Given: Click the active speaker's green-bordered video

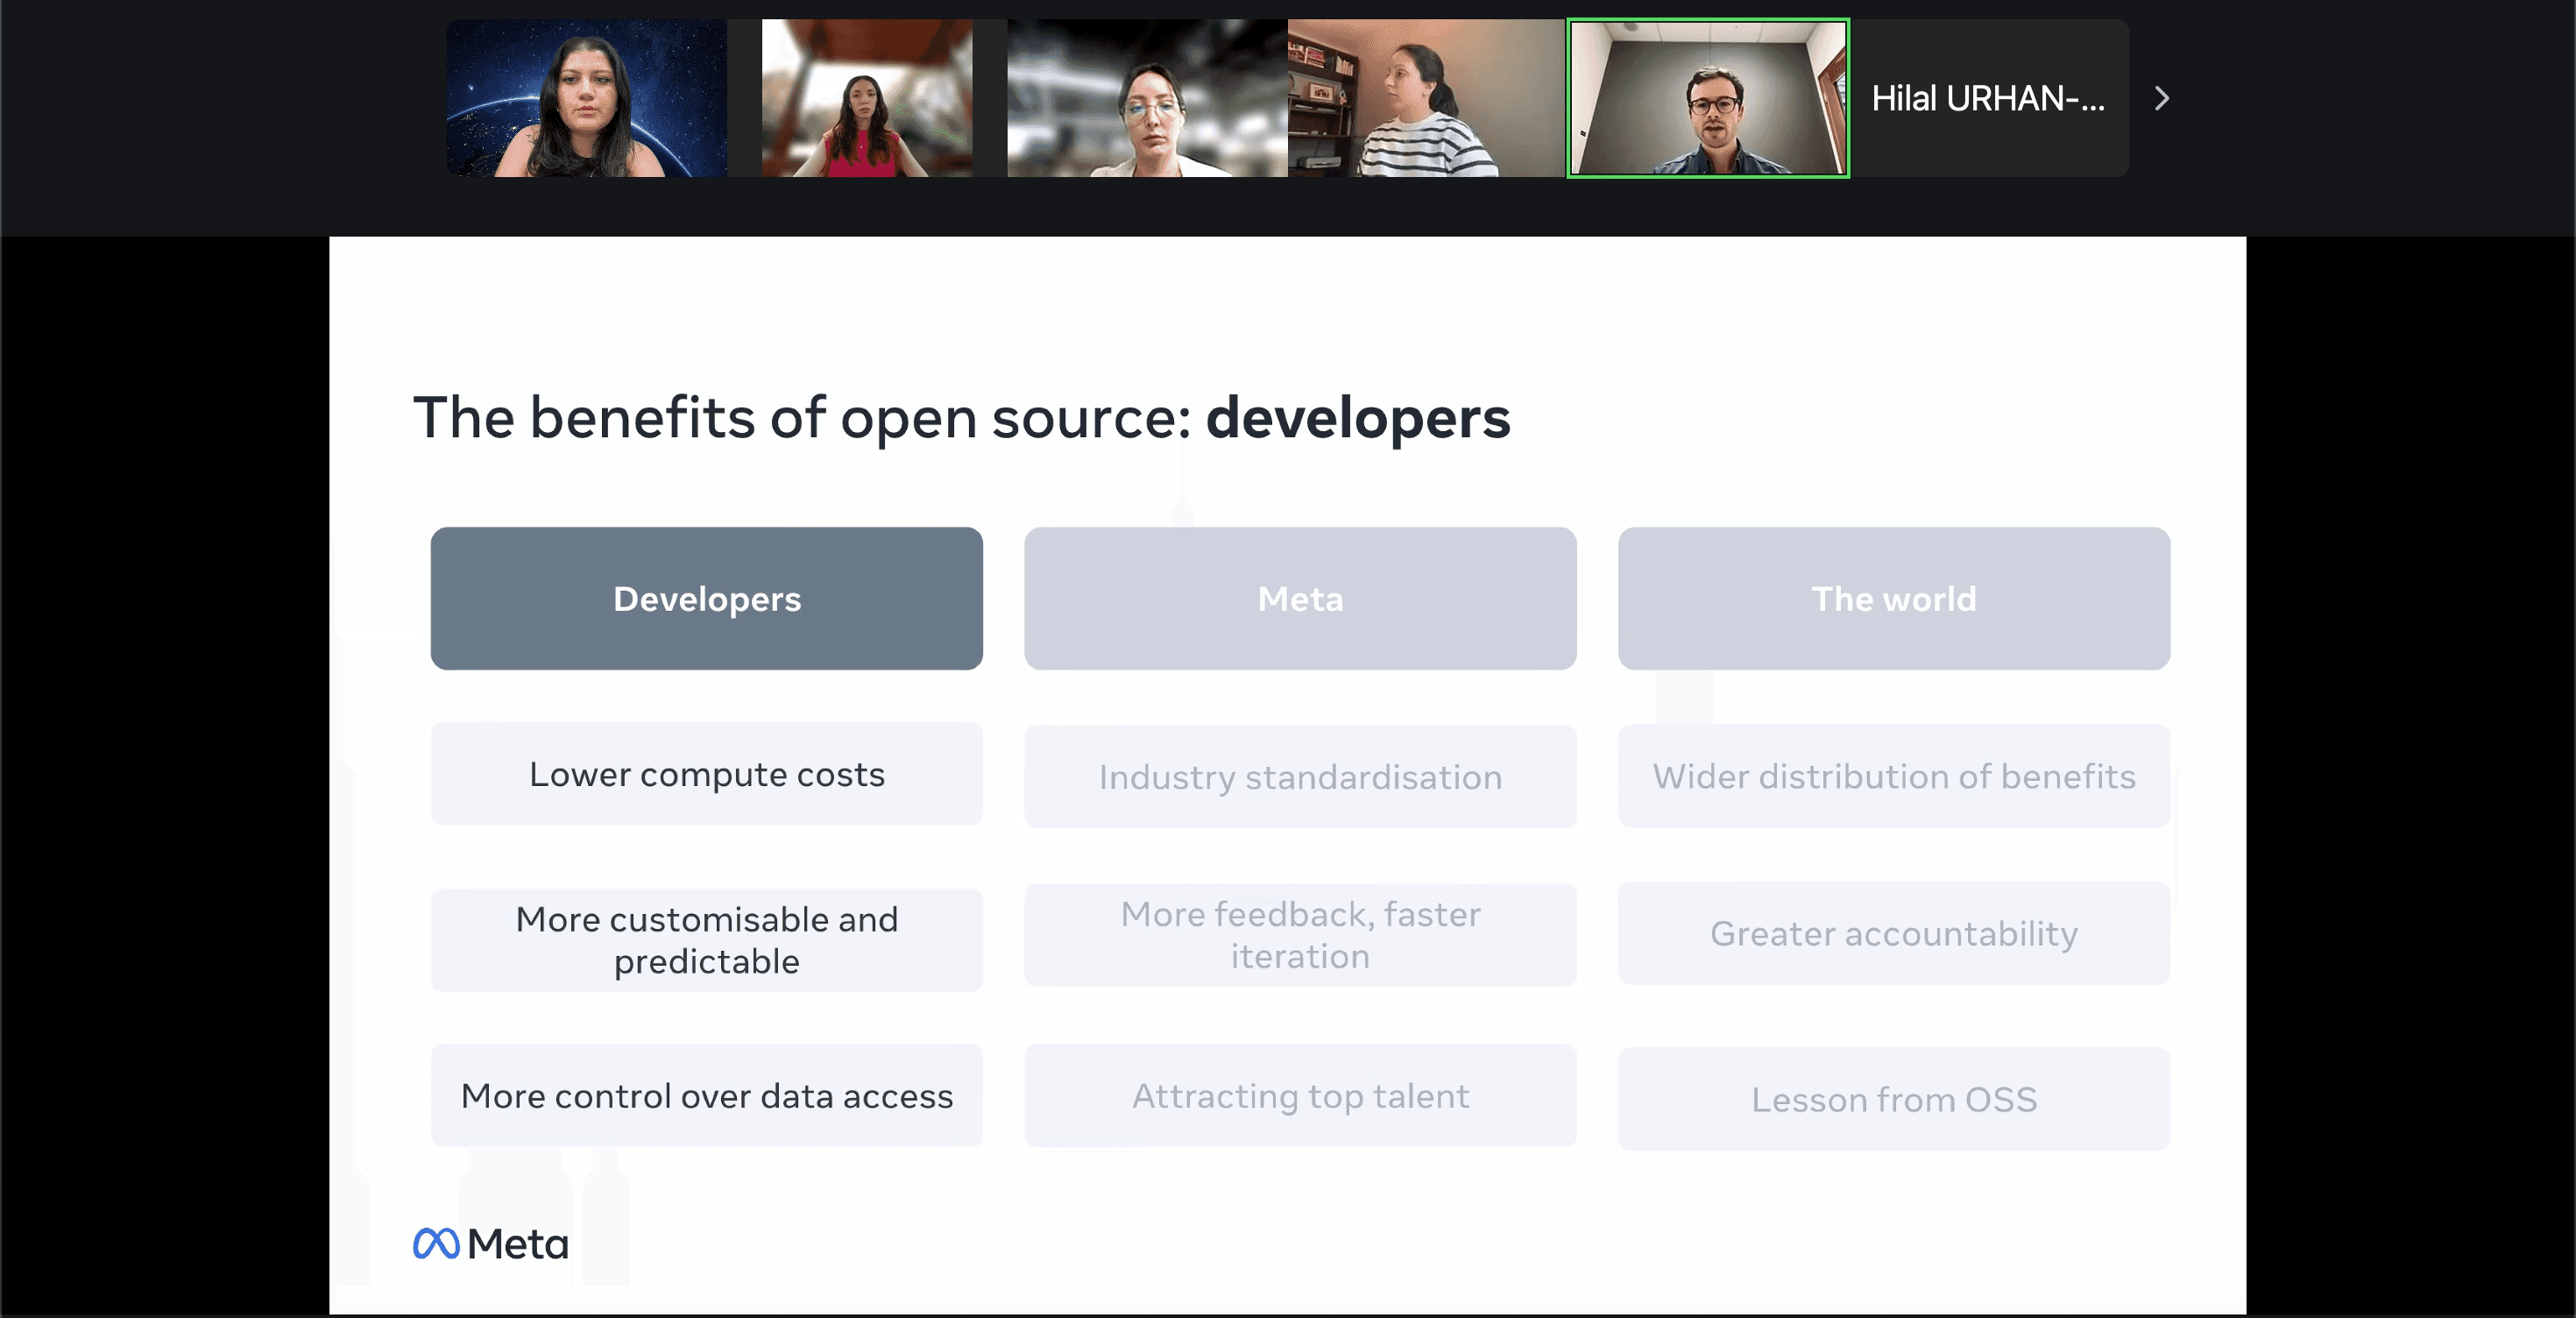Looking at the screenshot, I should 1708,98.
